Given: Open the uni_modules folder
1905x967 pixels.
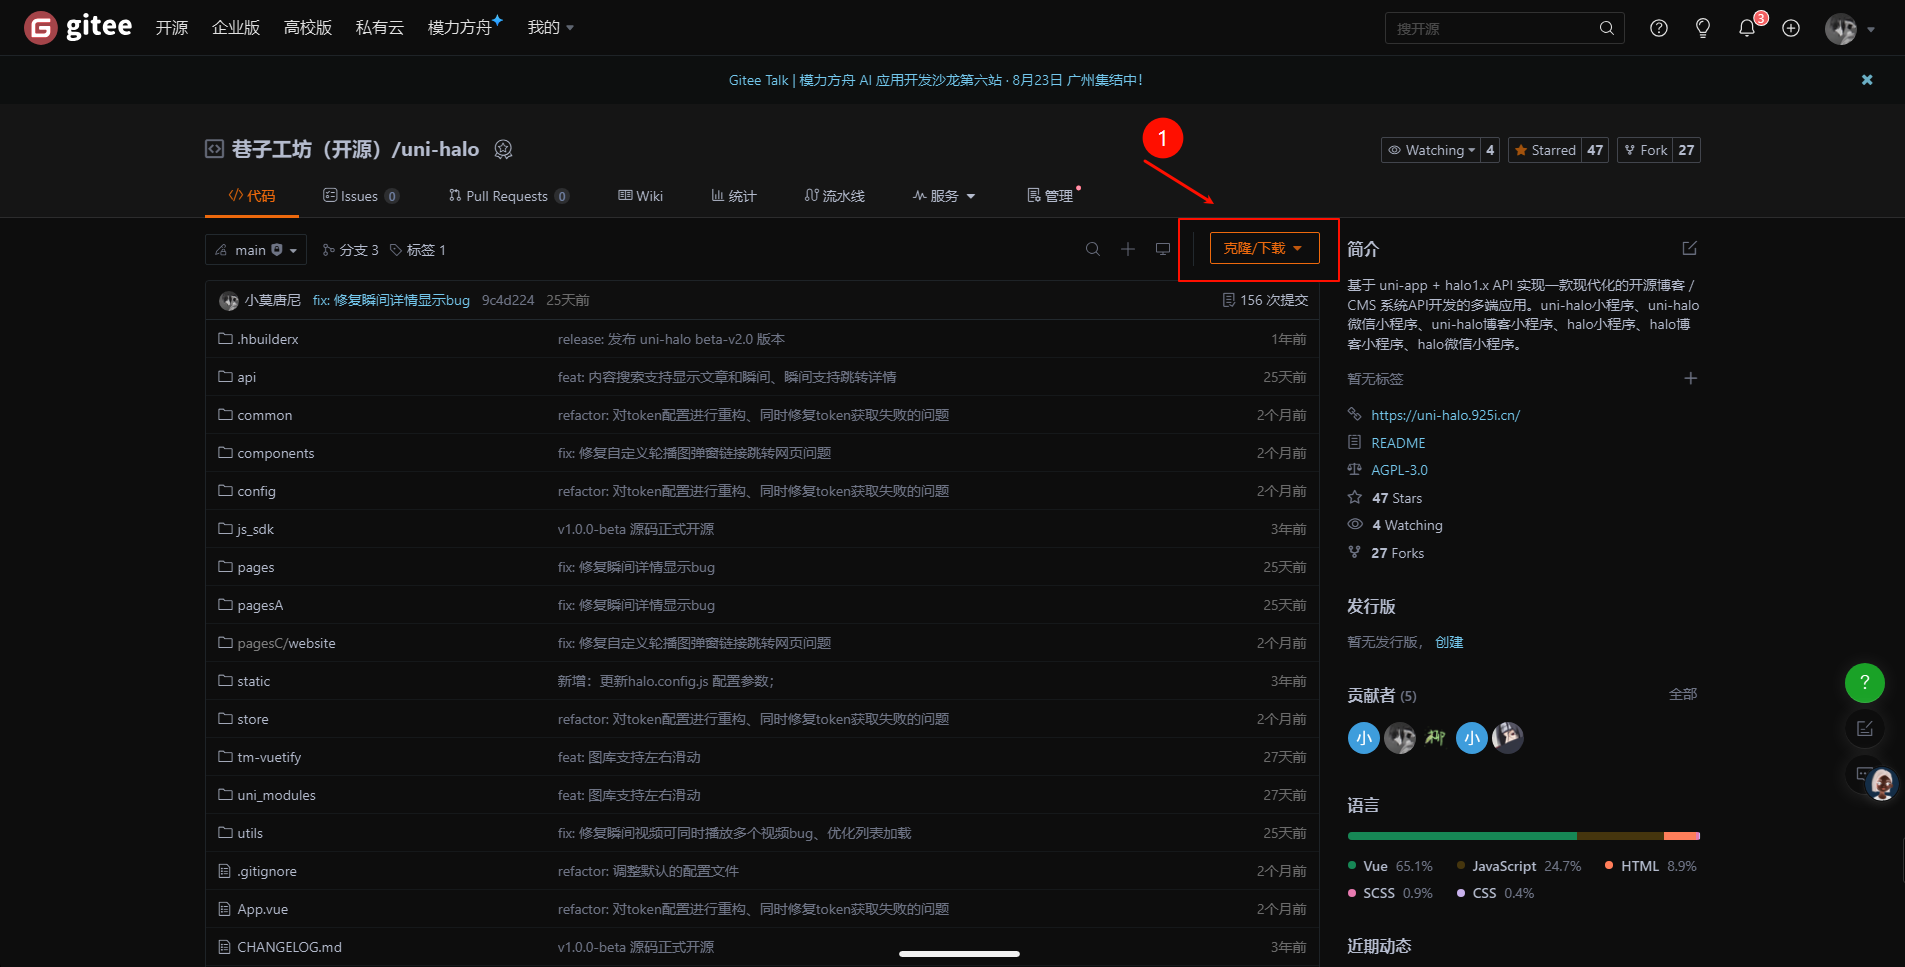Looking at the screenshot, I should tap(276, 795).
